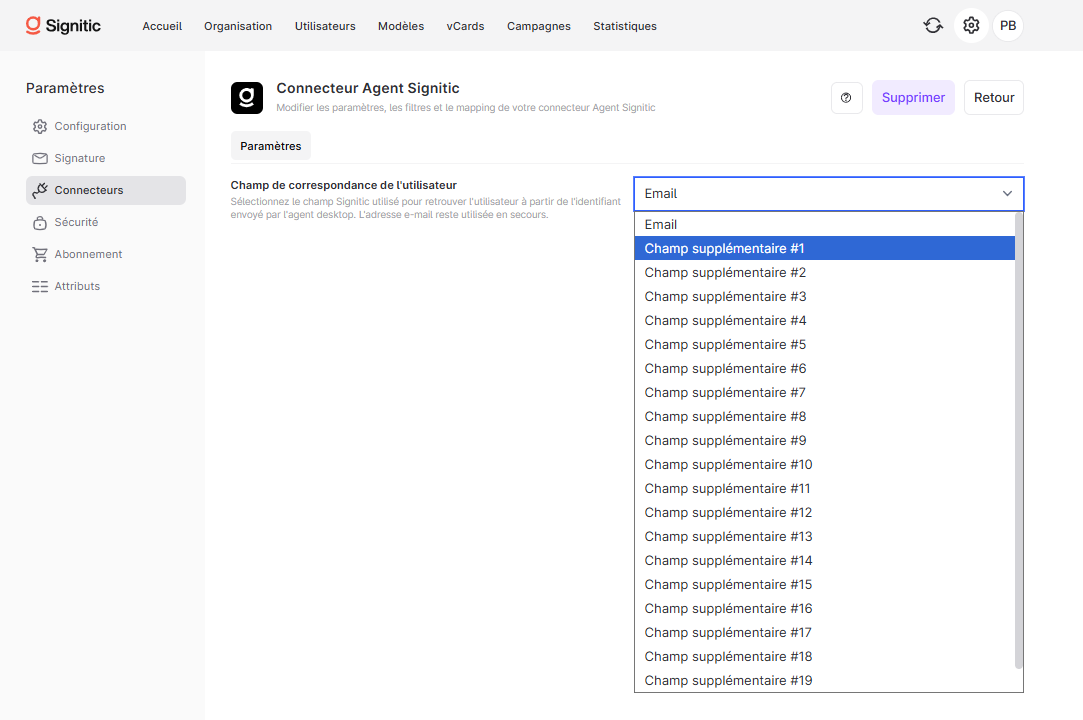Open settings gear icon in header
This screenshot has height=720, width=1083.
coord(971,26)
